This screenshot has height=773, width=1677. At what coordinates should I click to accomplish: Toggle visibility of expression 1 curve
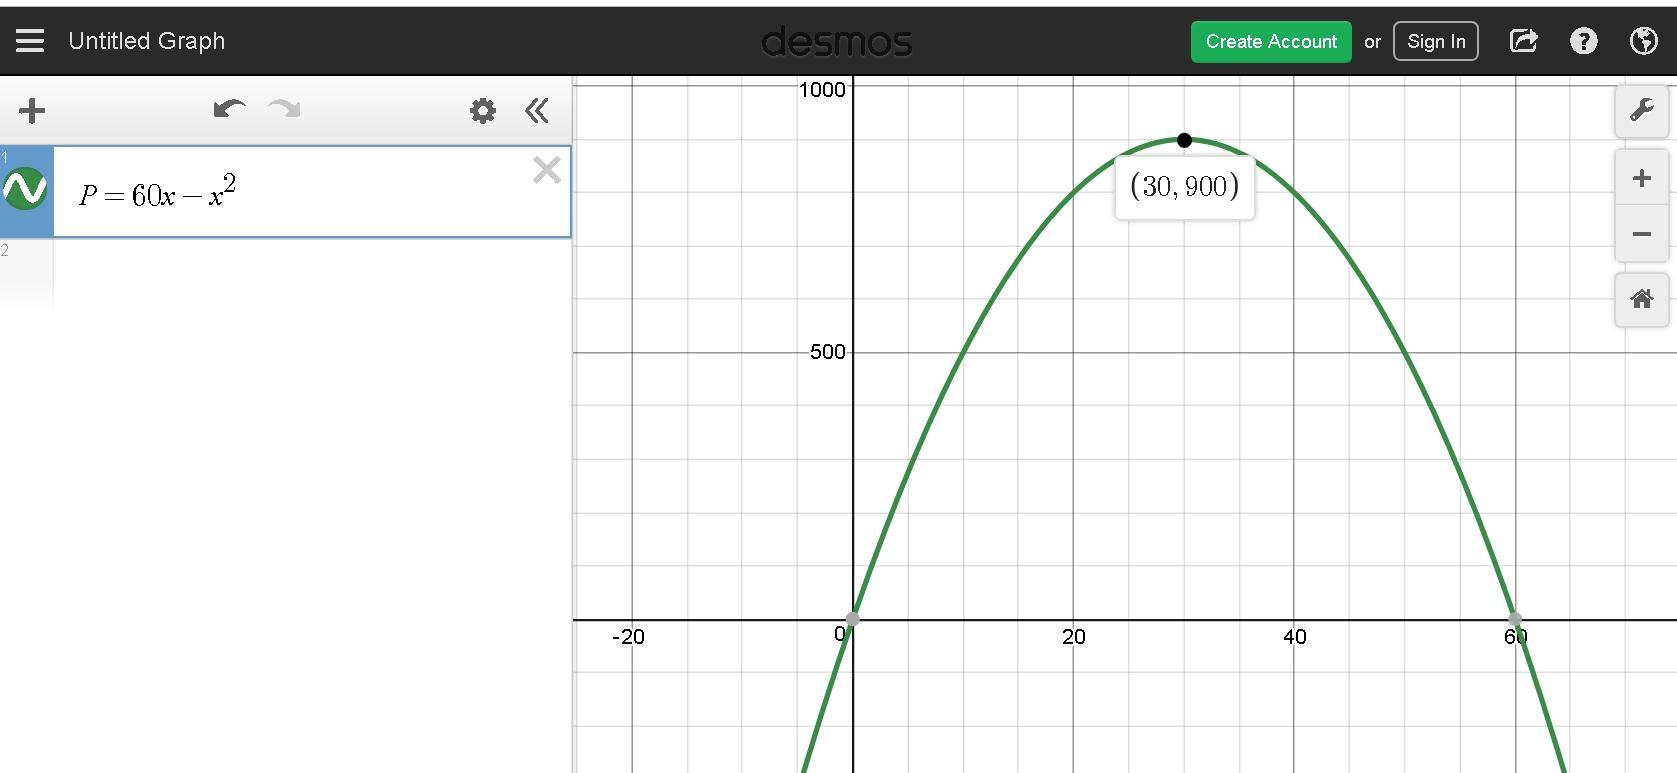pos(25,189)
